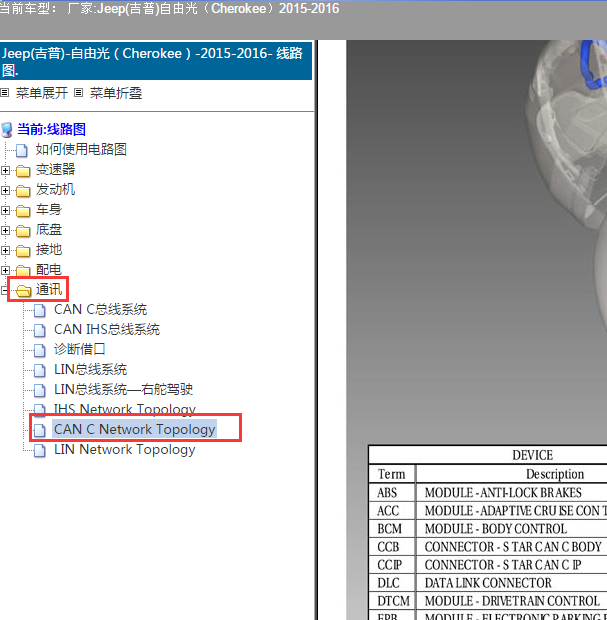The width and height of the screenshot is (607, 620).
Task: Select the 发动机 folder label
Action: (x=55, y=189)
